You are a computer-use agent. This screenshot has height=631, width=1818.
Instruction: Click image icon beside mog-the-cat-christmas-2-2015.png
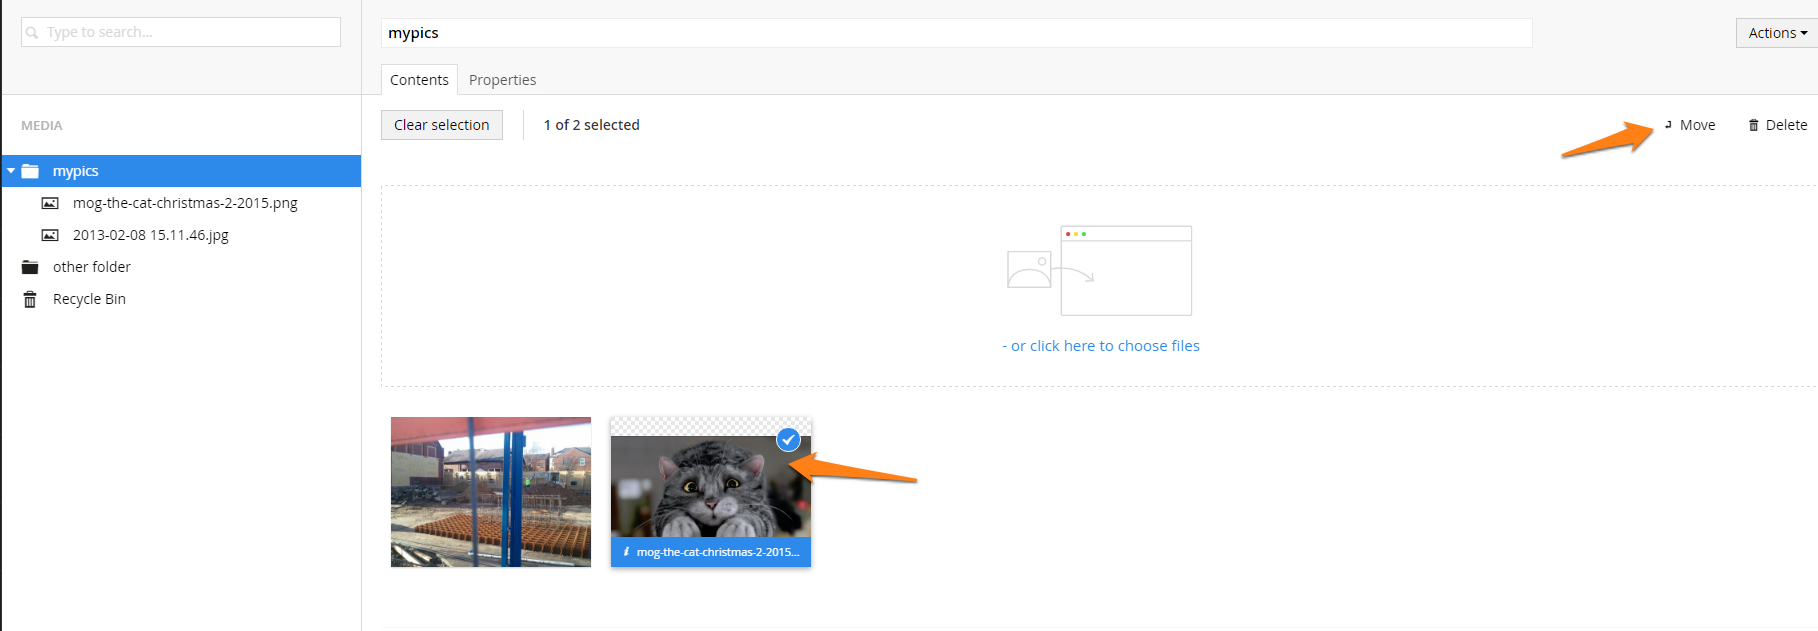pyautogui.click(x=49, y=203)
